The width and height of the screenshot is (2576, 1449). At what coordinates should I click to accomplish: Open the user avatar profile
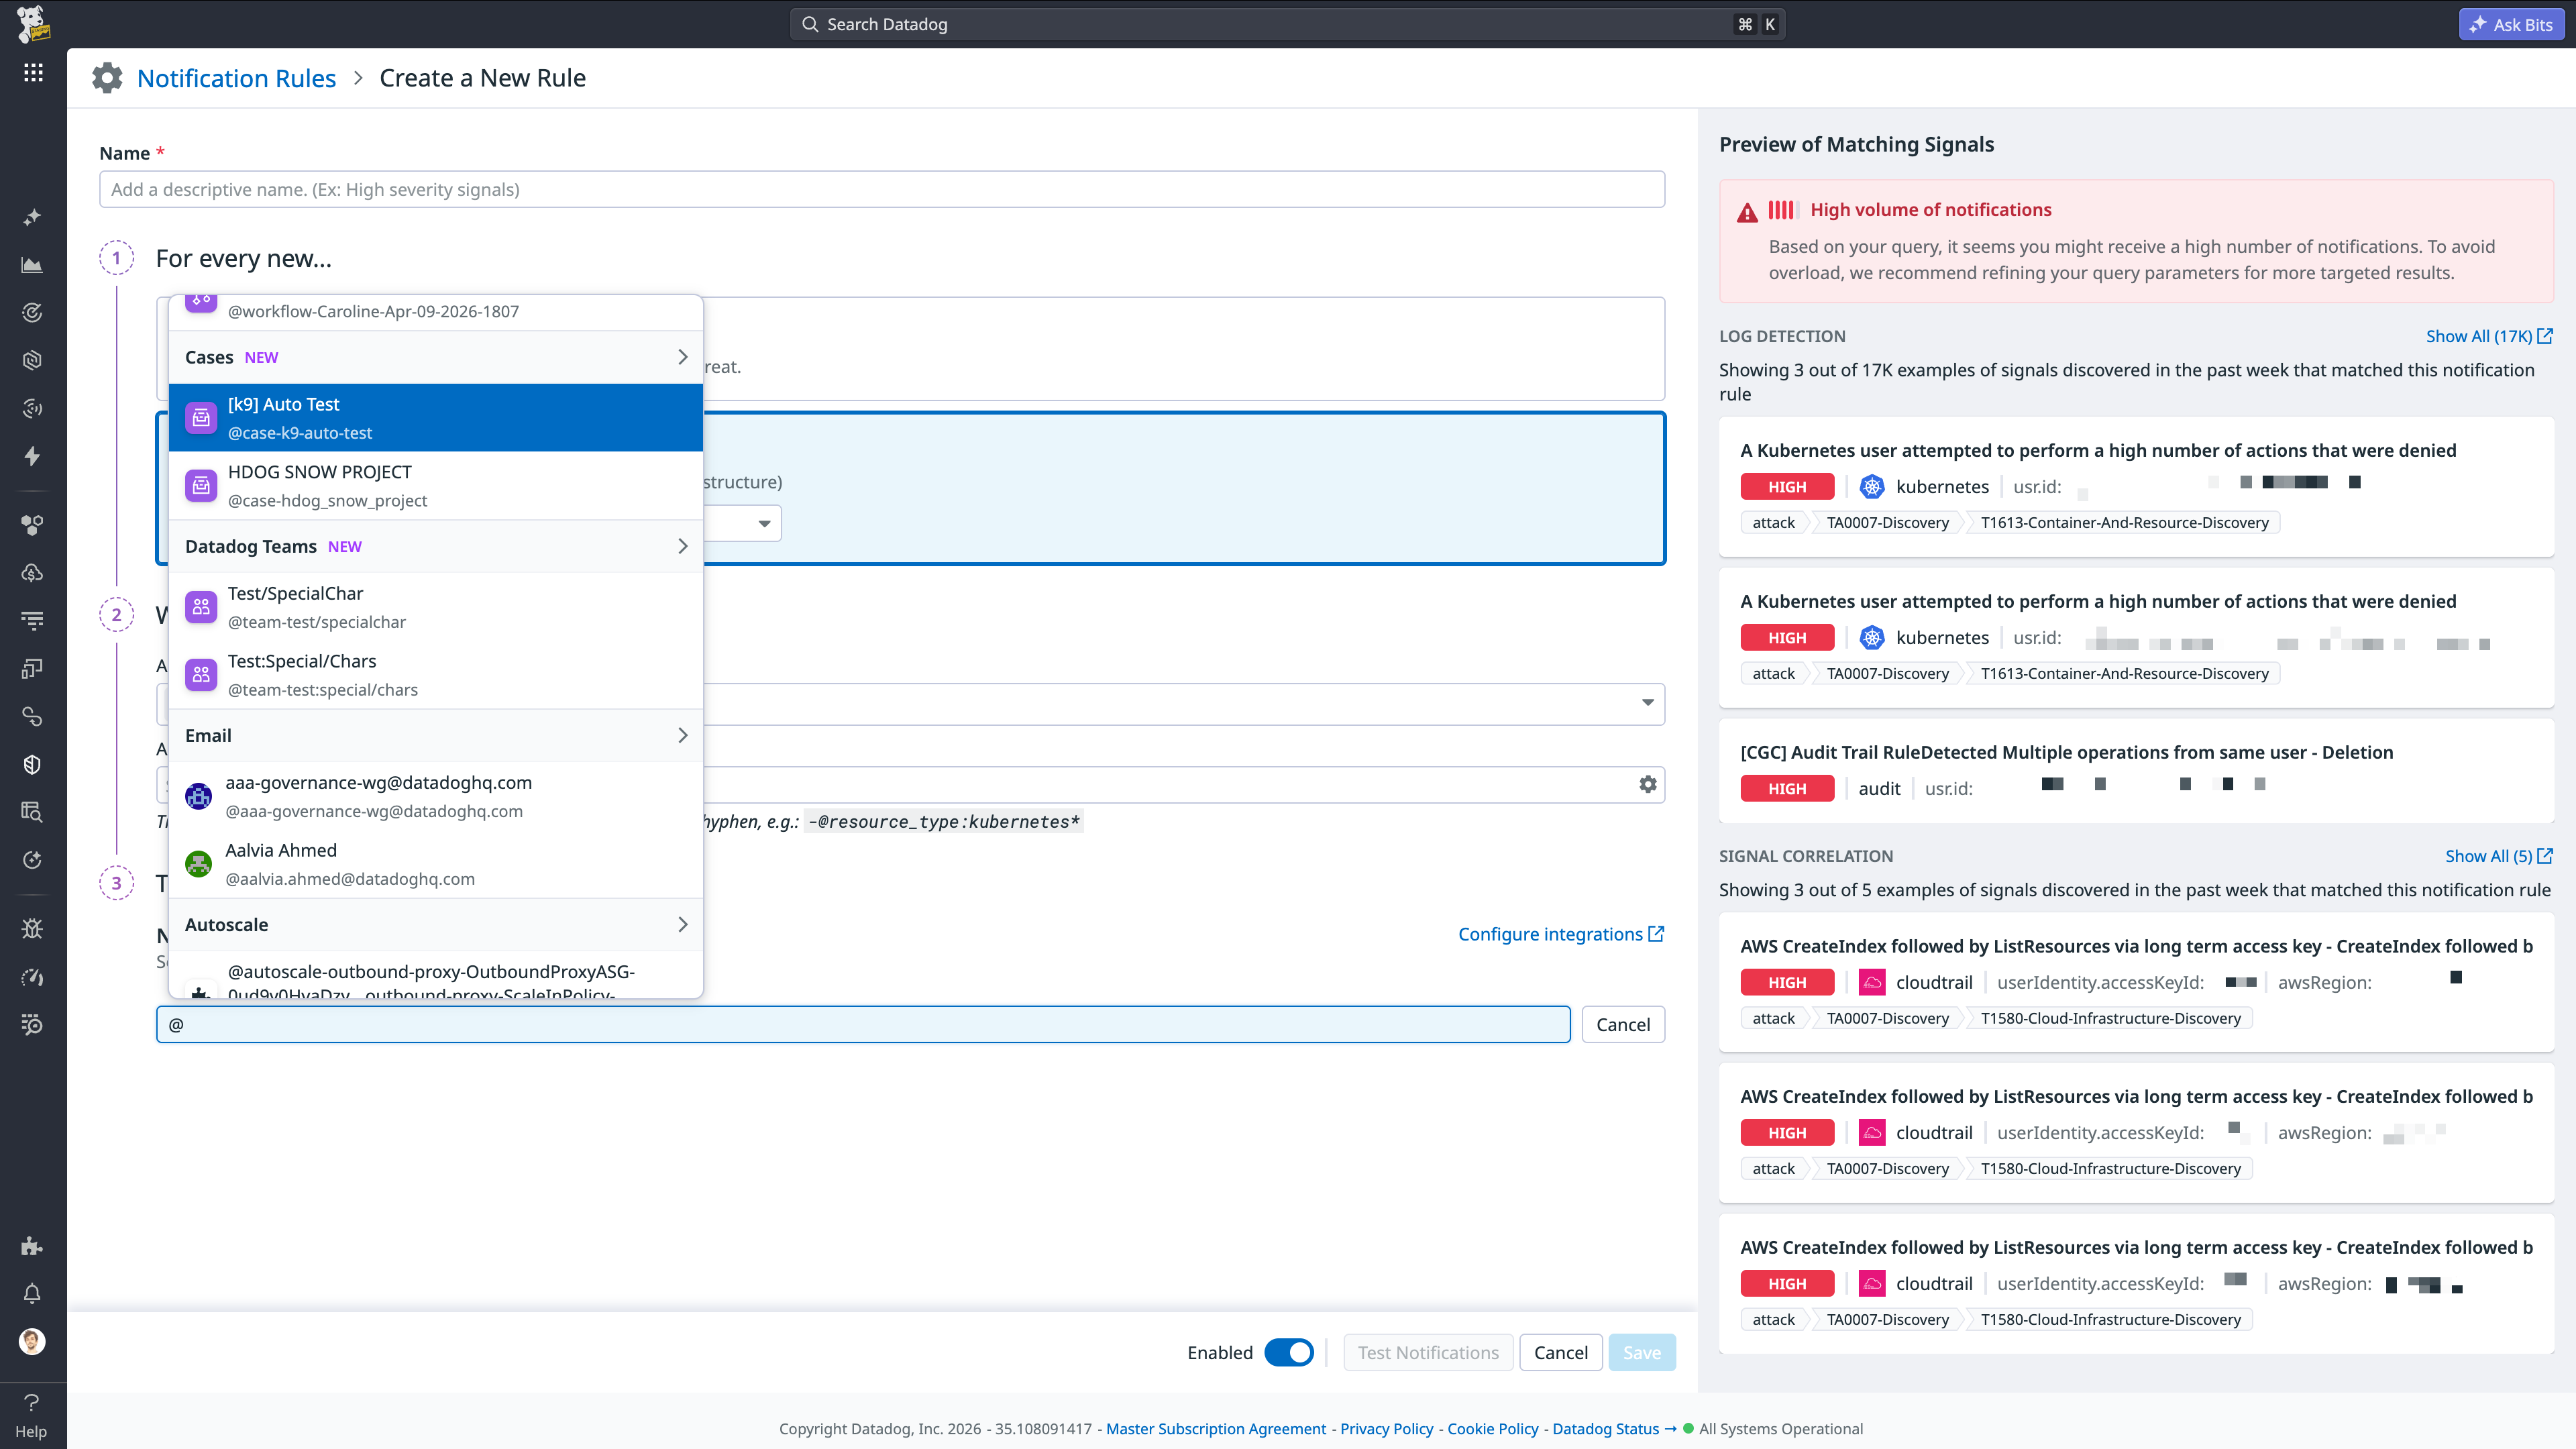tap(33, 1342)
